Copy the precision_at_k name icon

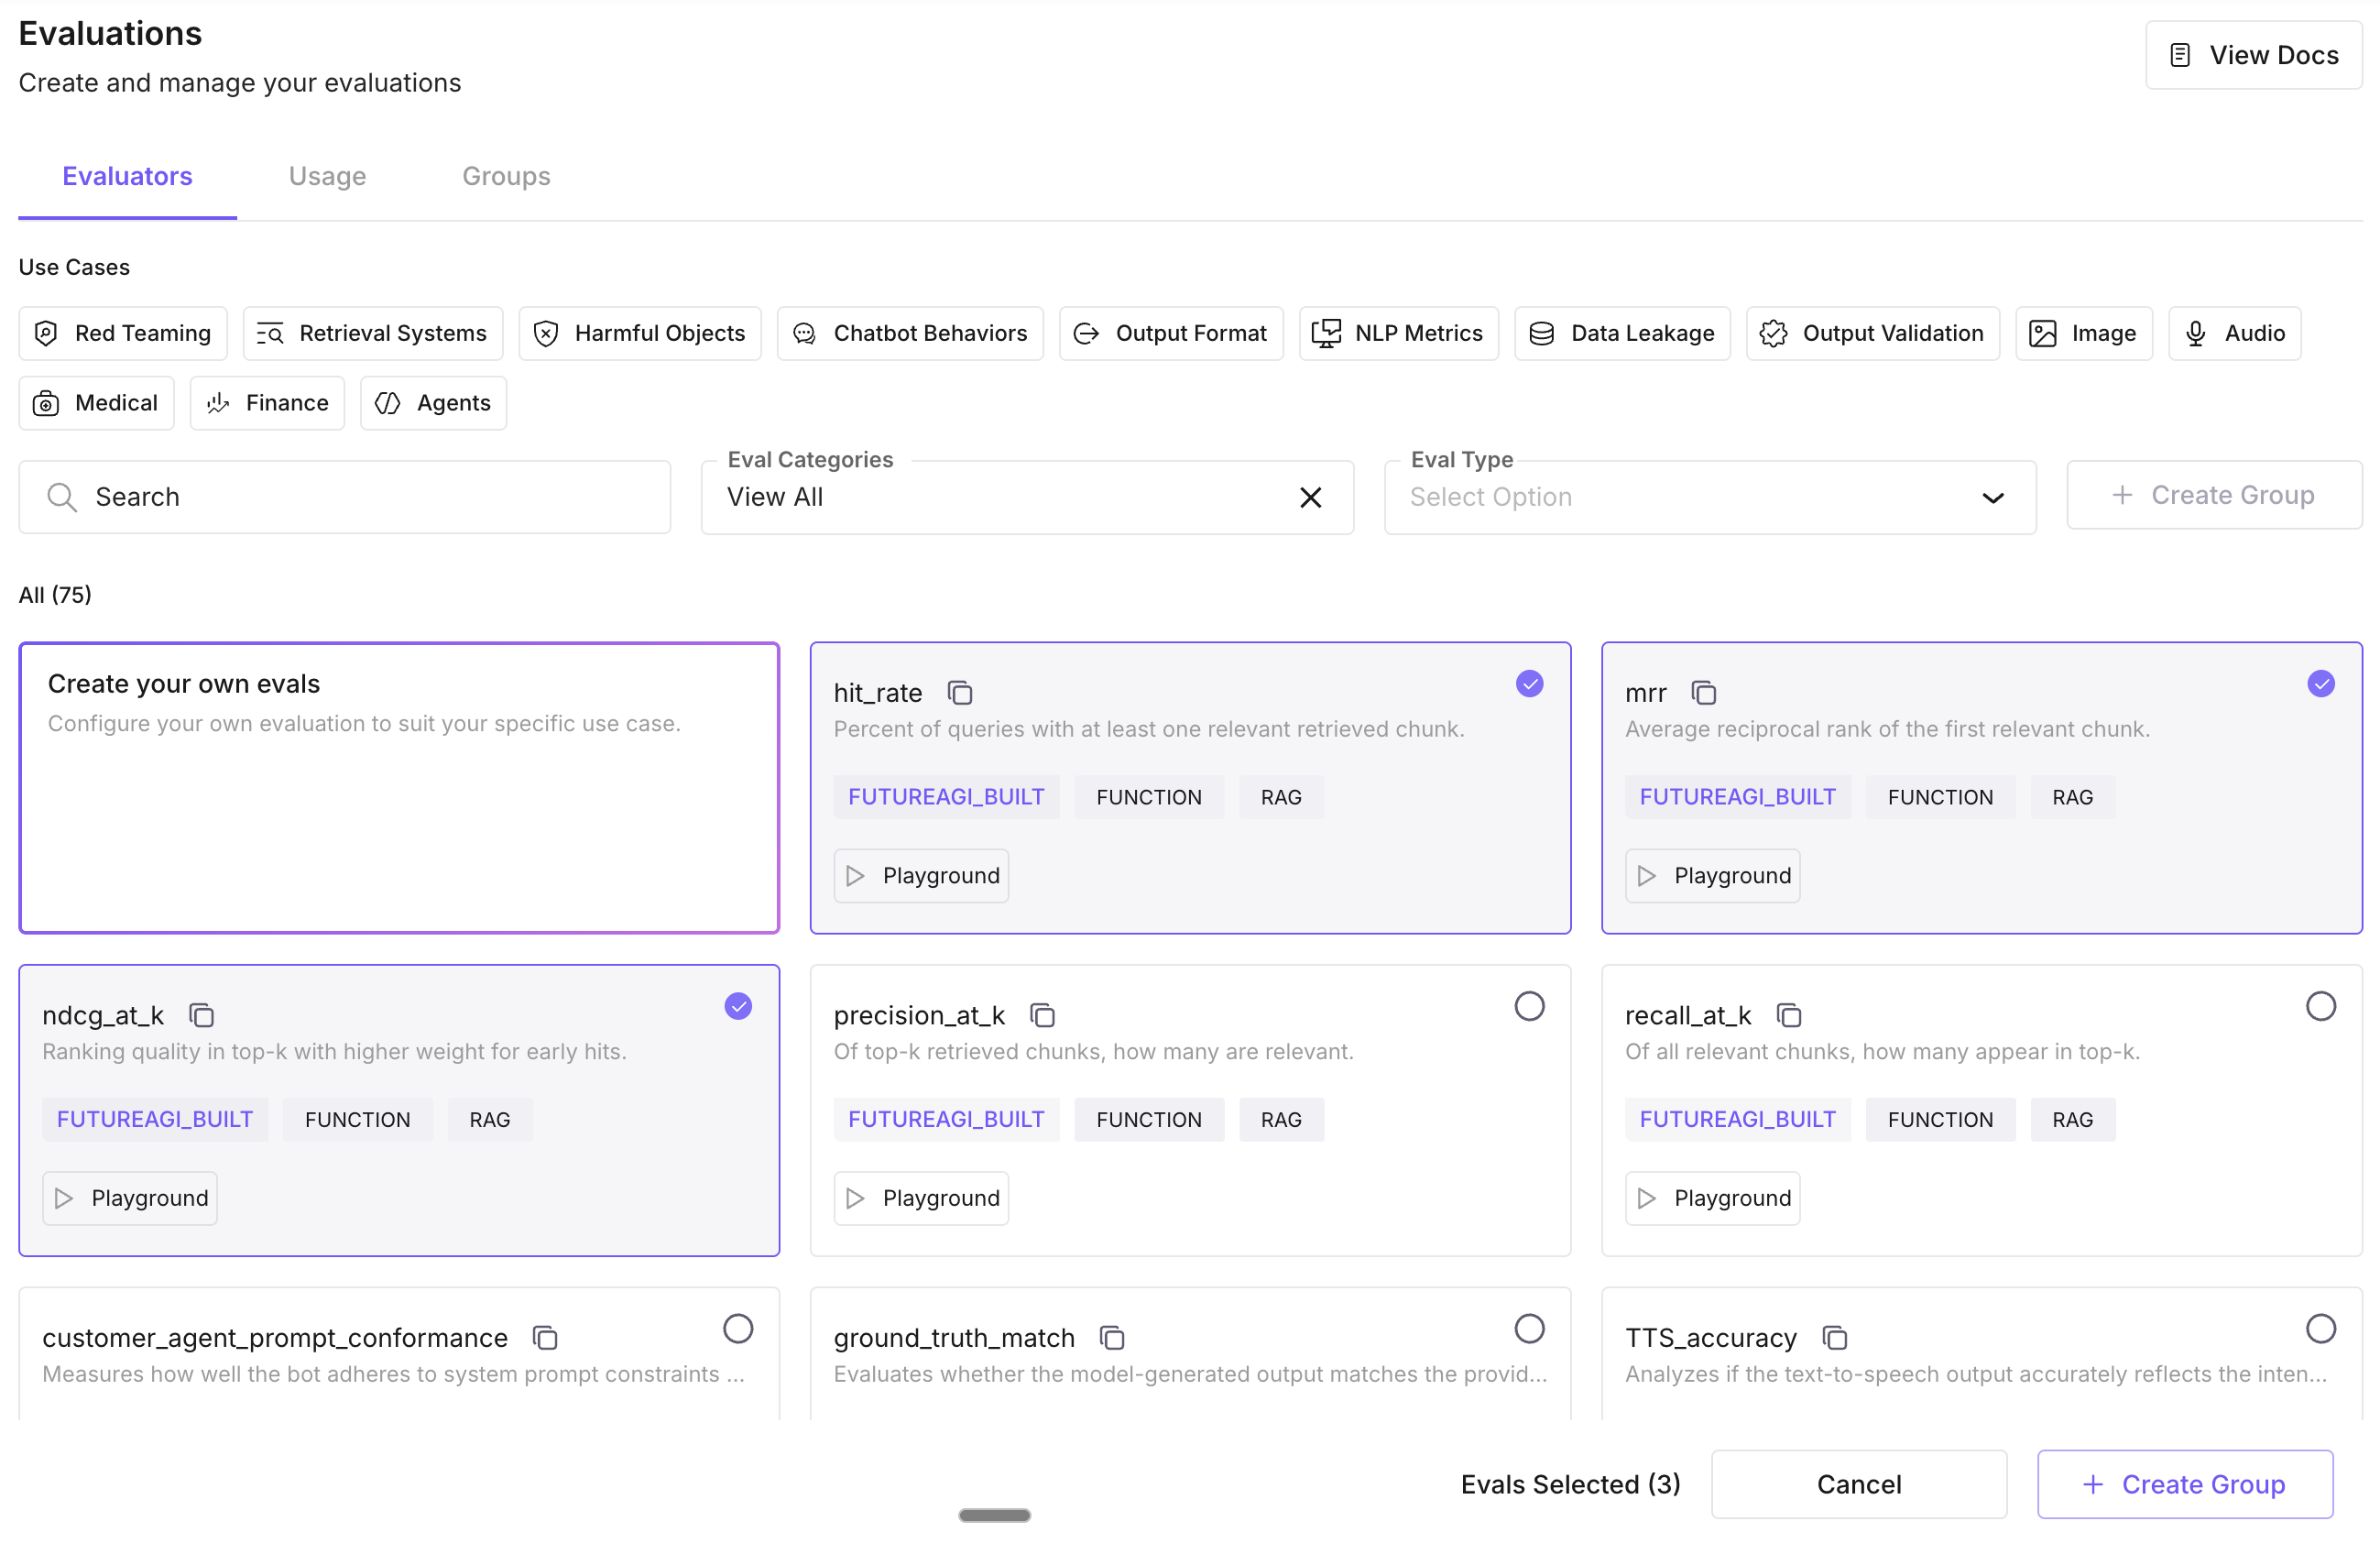point(1042,1015)
